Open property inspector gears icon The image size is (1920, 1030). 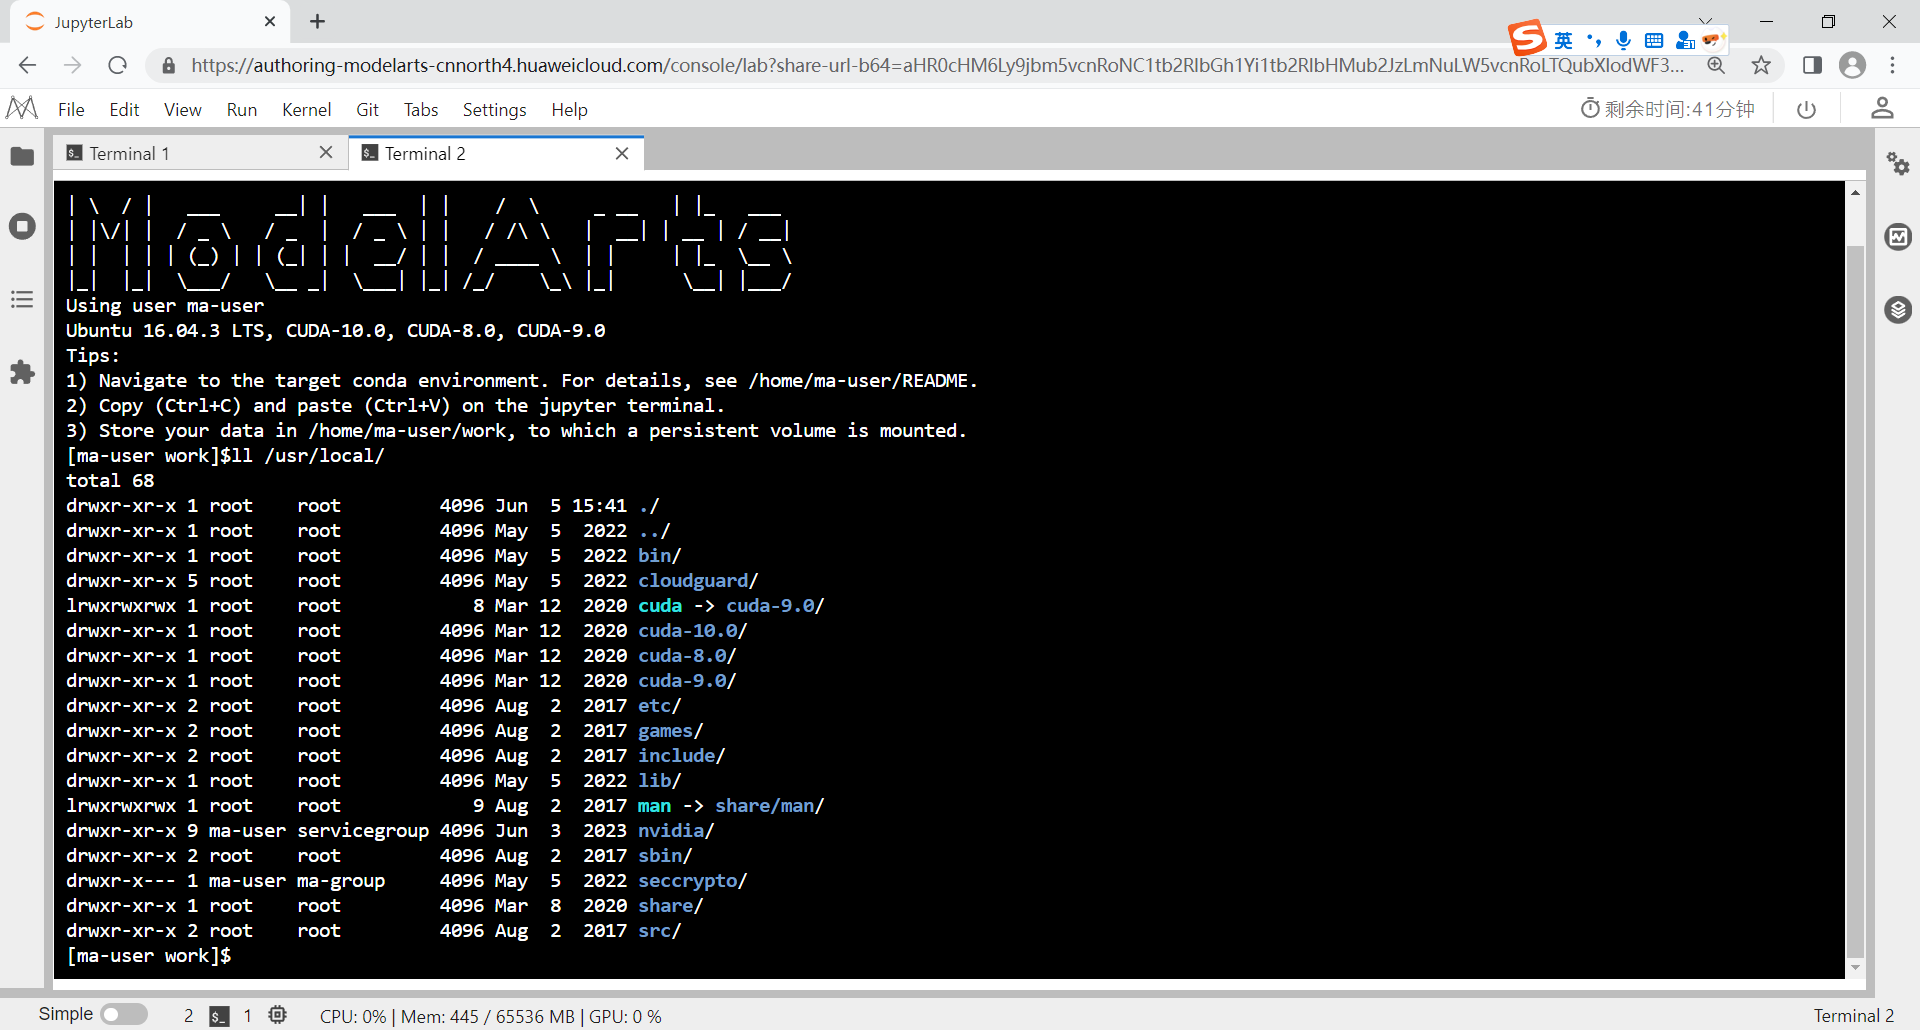point(1898,163)
